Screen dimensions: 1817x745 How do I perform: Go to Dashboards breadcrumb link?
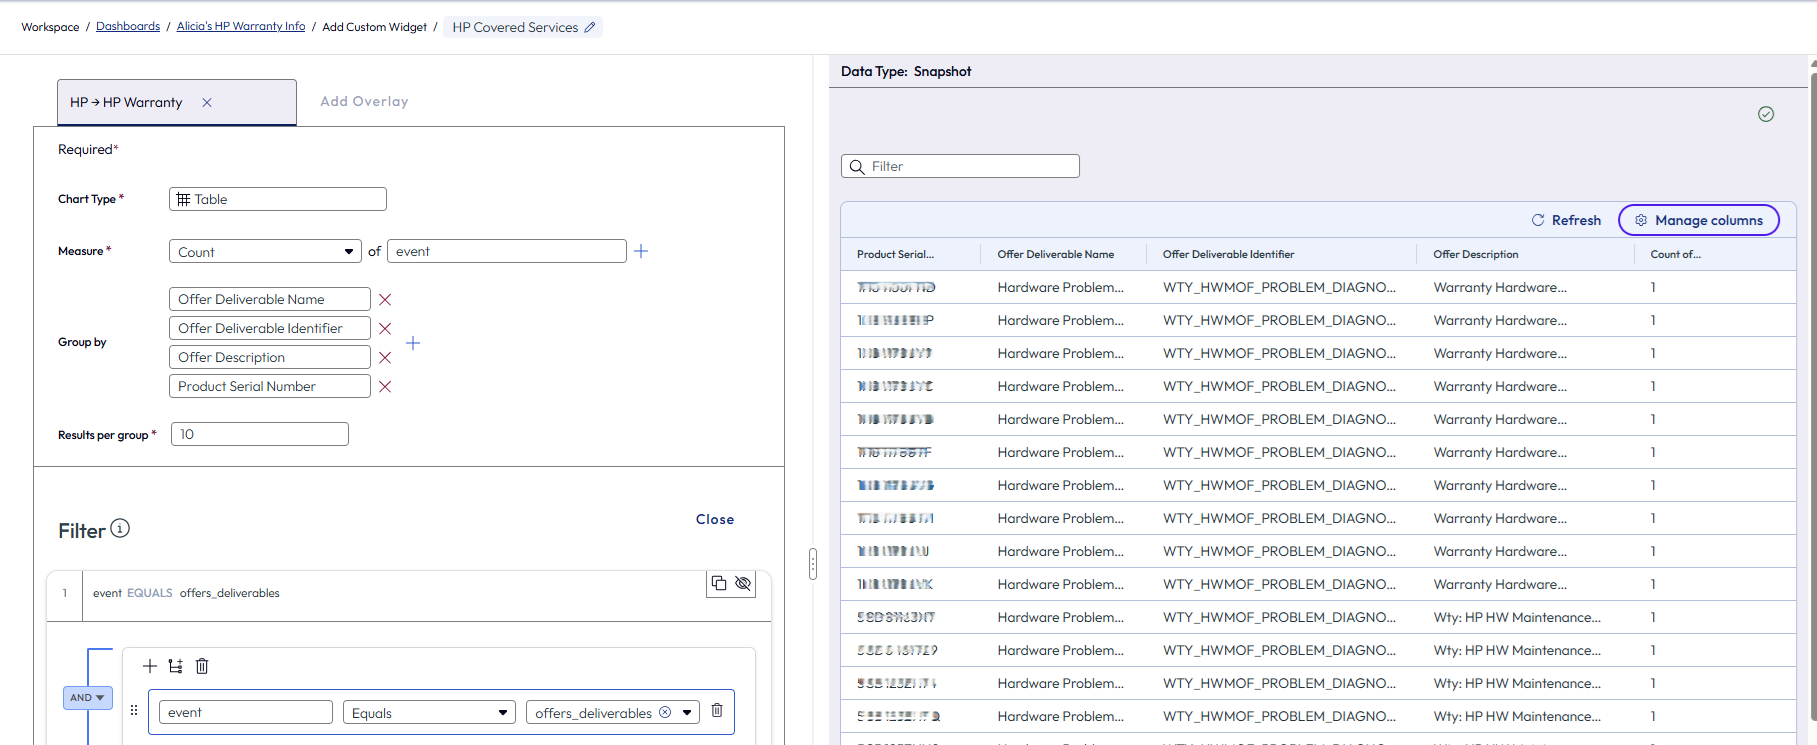pos(128,26)
